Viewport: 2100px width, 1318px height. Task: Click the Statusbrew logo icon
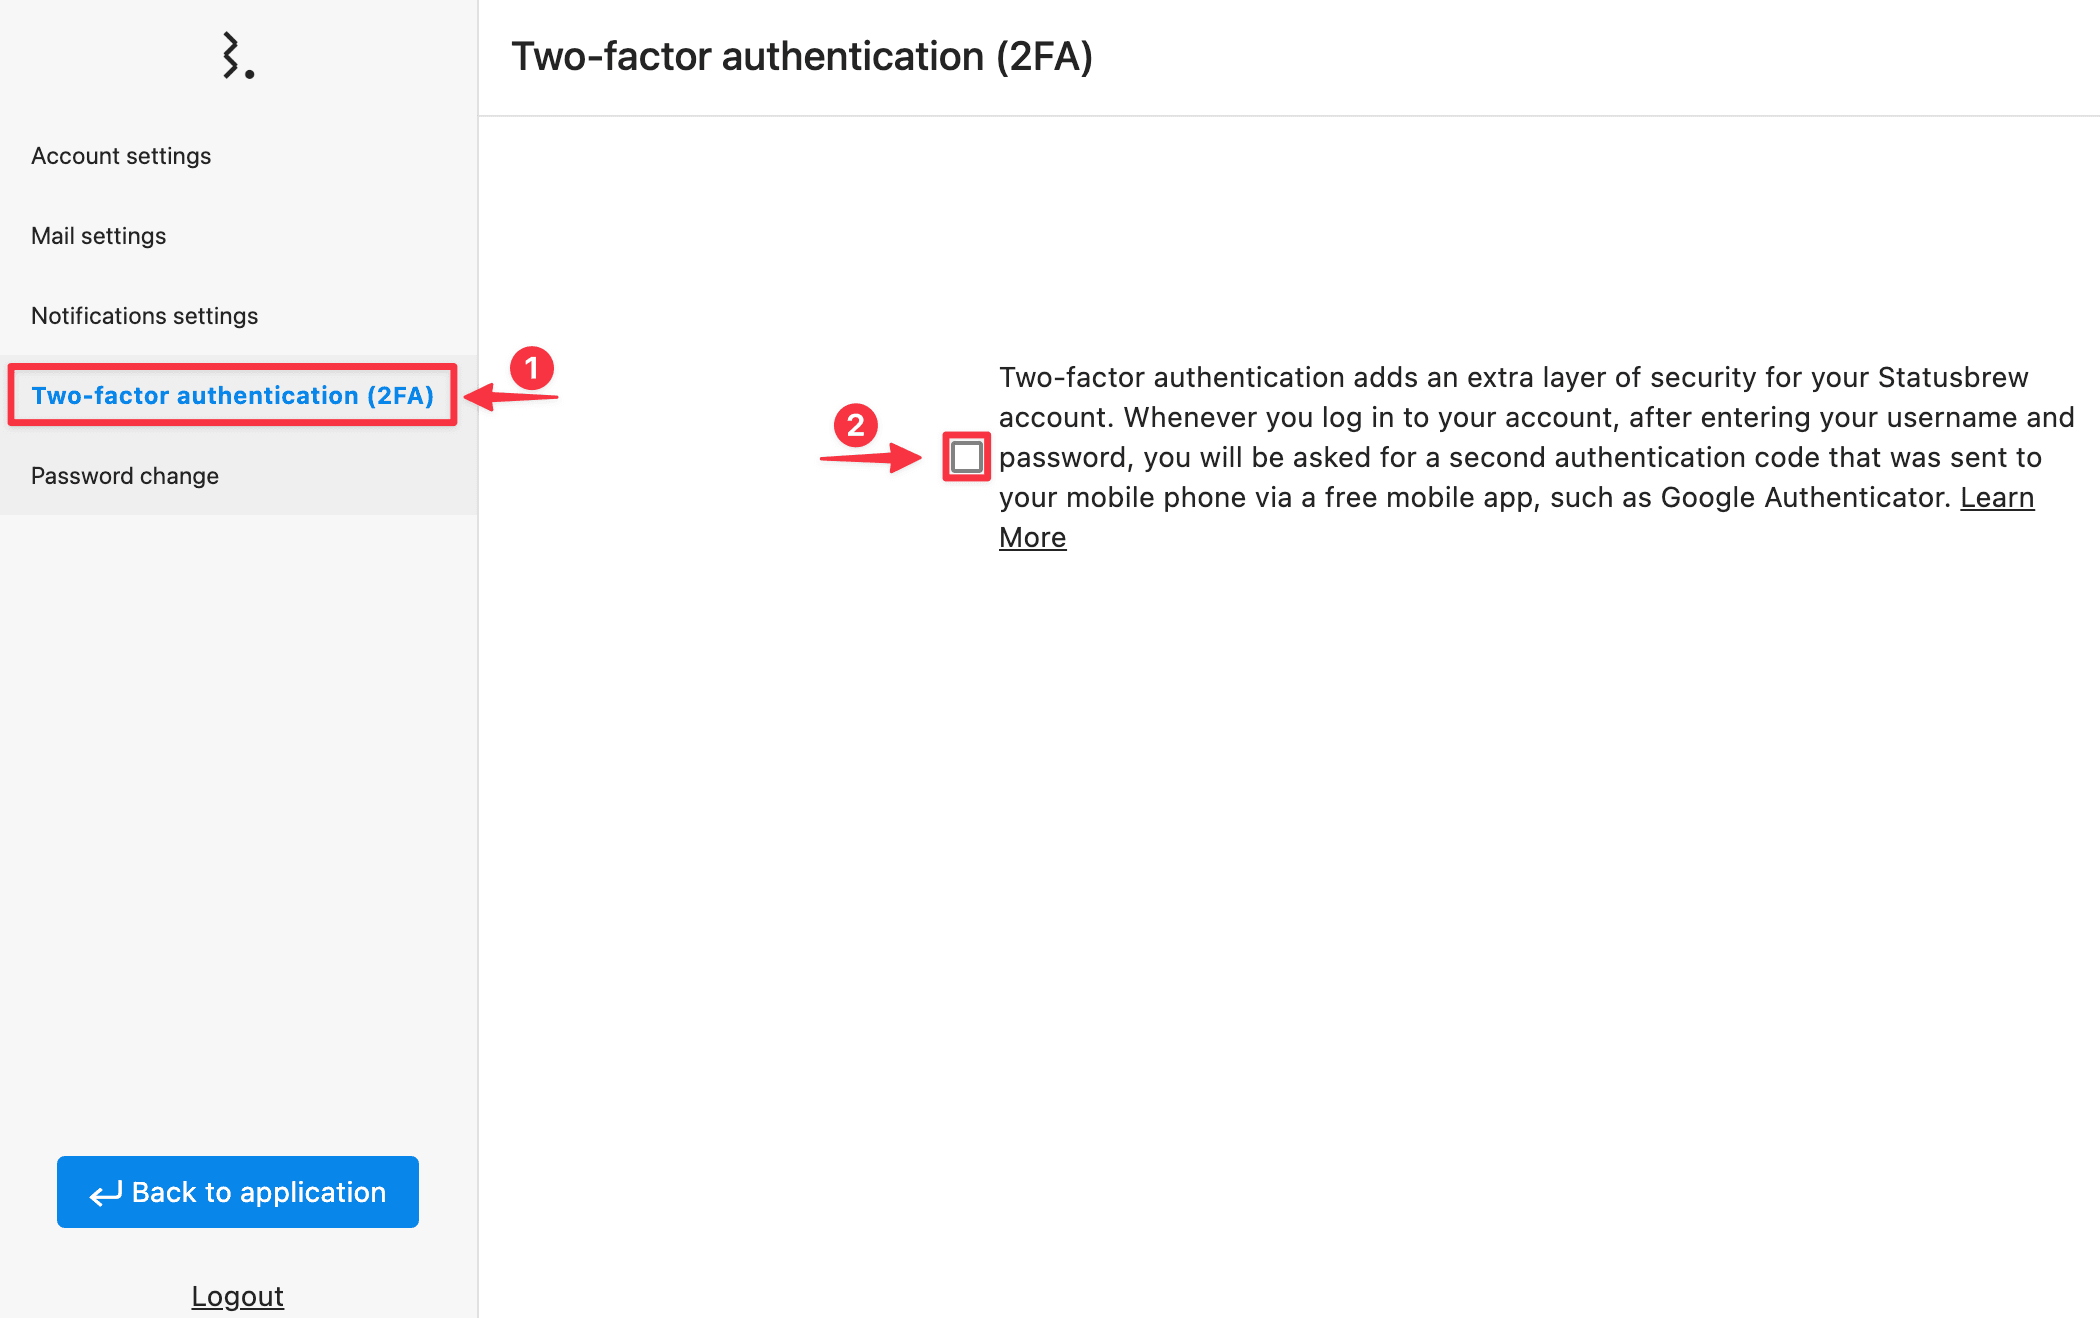click(238, 56)
